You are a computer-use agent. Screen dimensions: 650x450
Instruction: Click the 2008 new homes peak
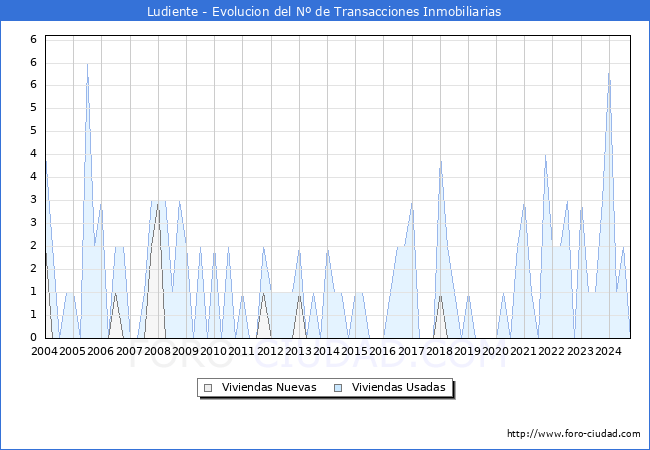[x=158, y=204]
